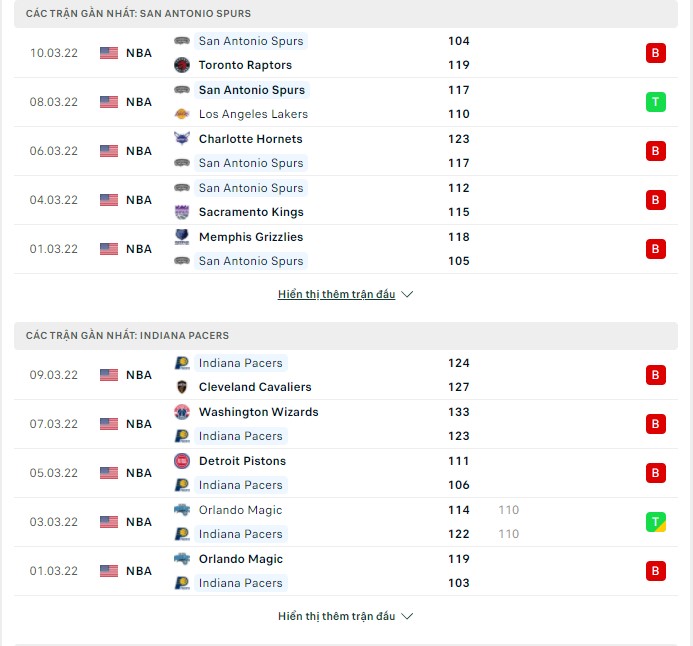The image size is (693, 646).
Task: Open the Toronto Raptors team link
Action: pyautogui.click(x=245, y=65)
